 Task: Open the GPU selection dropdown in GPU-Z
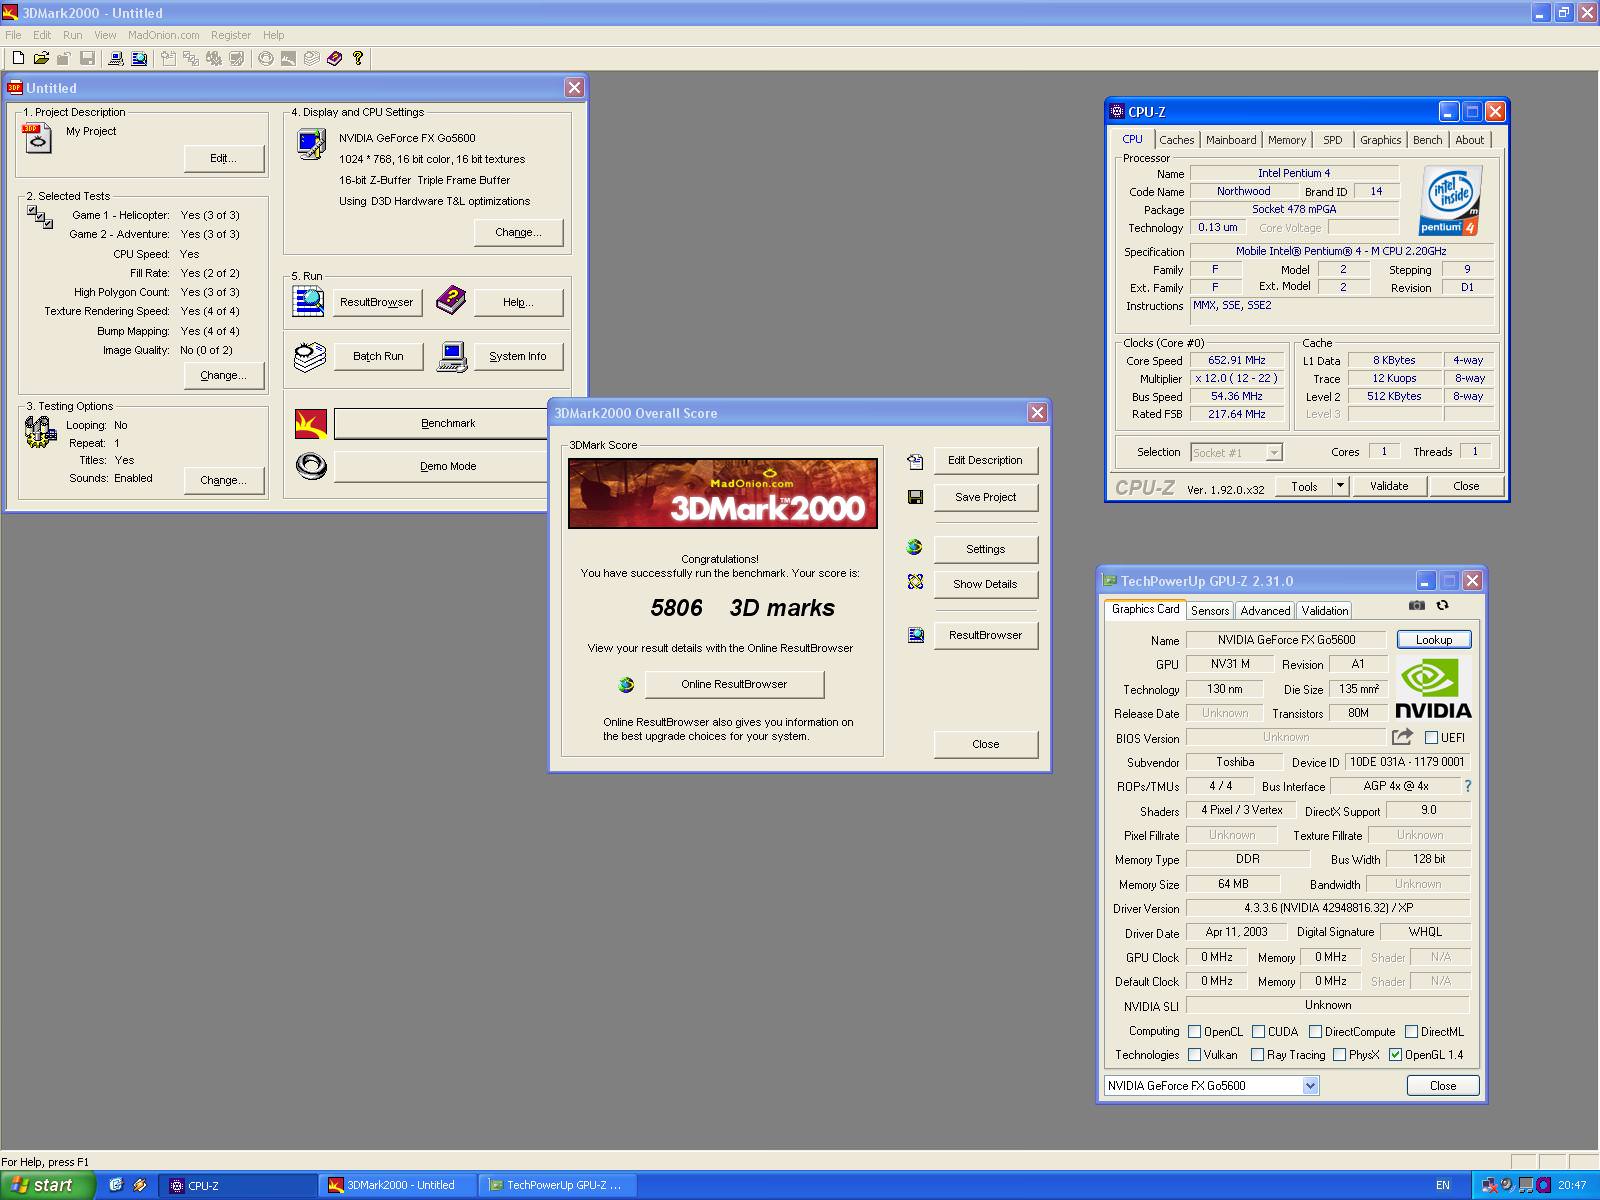(x=1311, y=1086)
